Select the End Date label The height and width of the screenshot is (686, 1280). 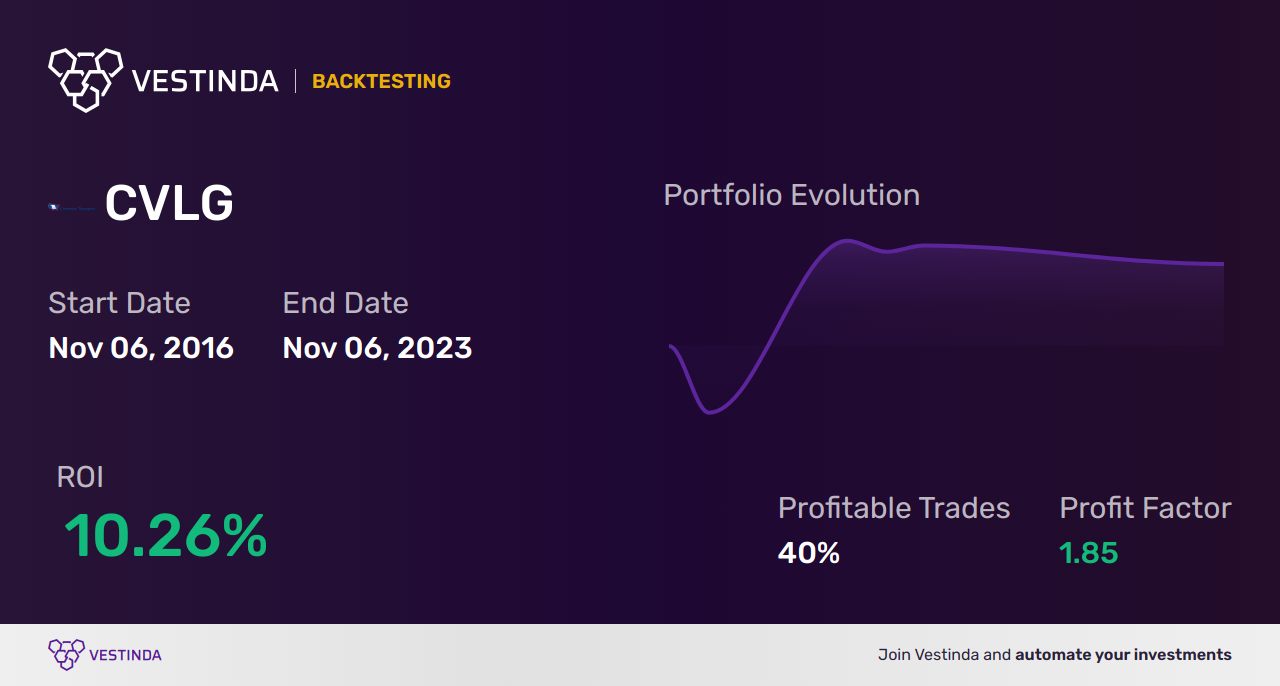pyautogui.click(x=345, y=303)
